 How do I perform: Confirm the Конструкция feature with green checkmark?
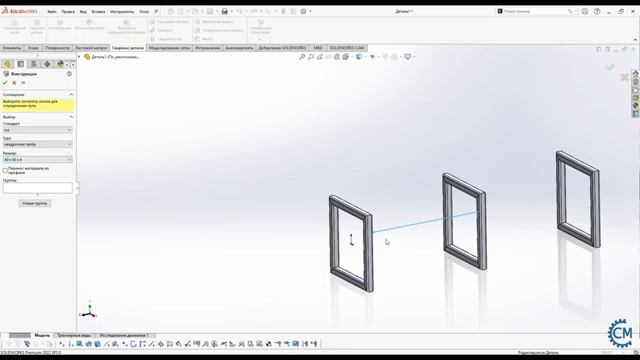tap(5, 83)
